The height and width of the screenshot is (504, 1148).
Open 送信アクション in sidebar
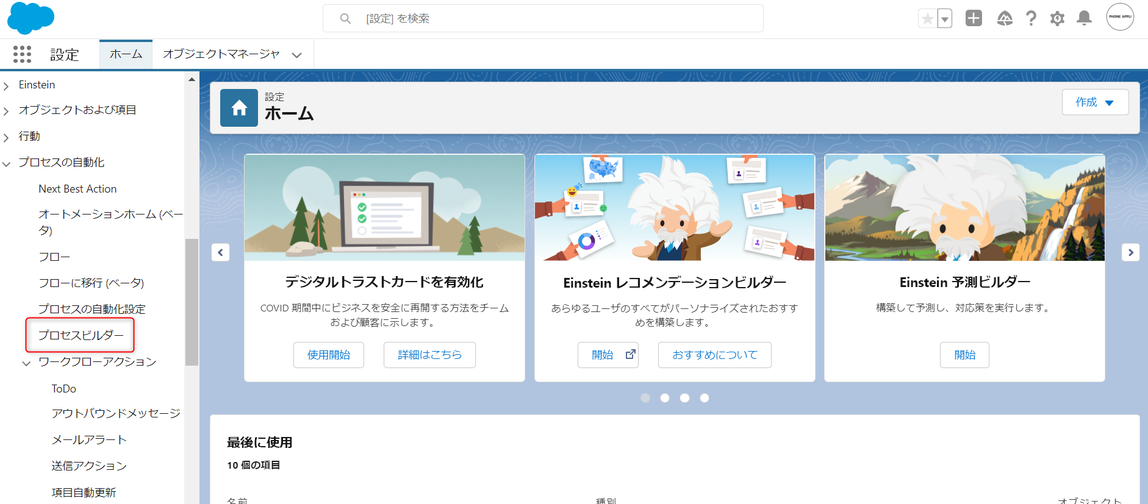(x=89, y=466)
